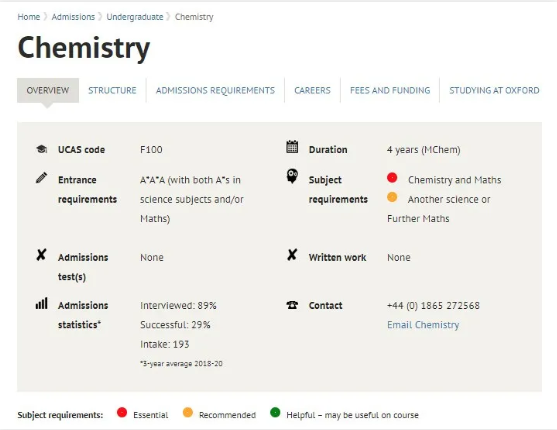The height and width of the screenshot is (430, 557).
Task: Click the cross icon next to Admissions test(s)
Action: click(41, 254)
